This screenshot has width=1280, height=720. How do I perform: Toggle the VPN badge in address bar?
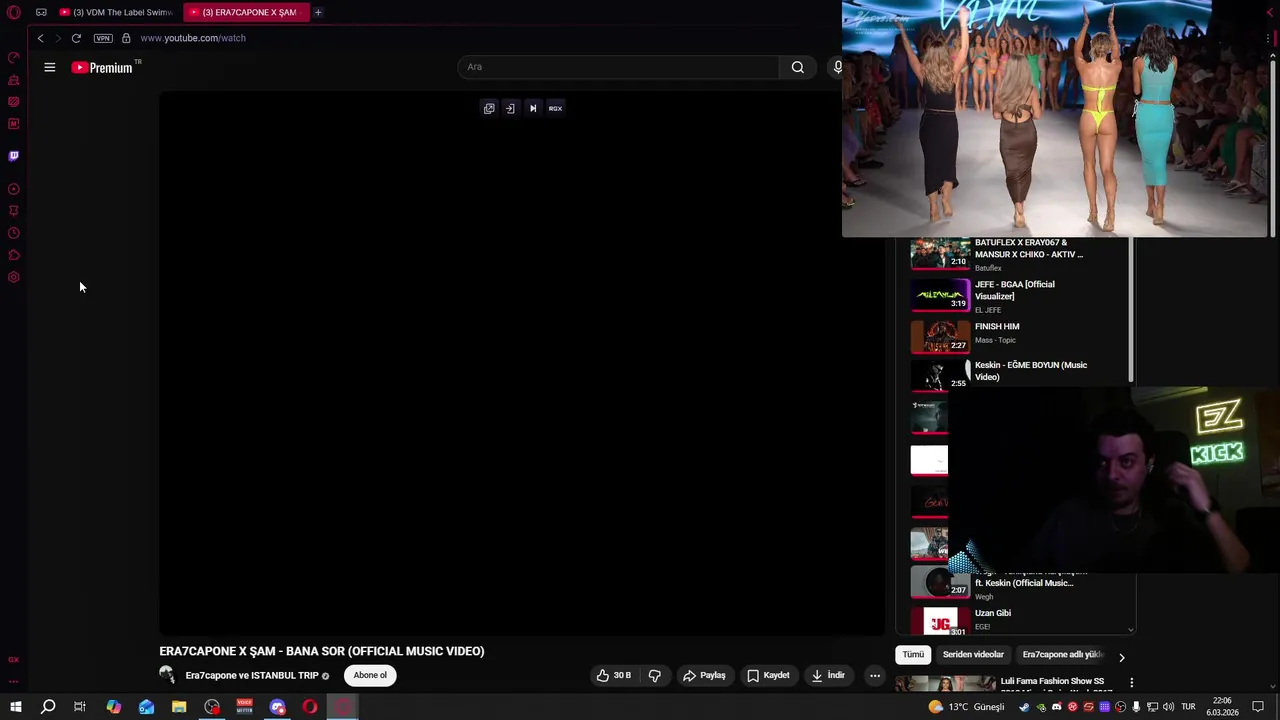click(103, 38)
